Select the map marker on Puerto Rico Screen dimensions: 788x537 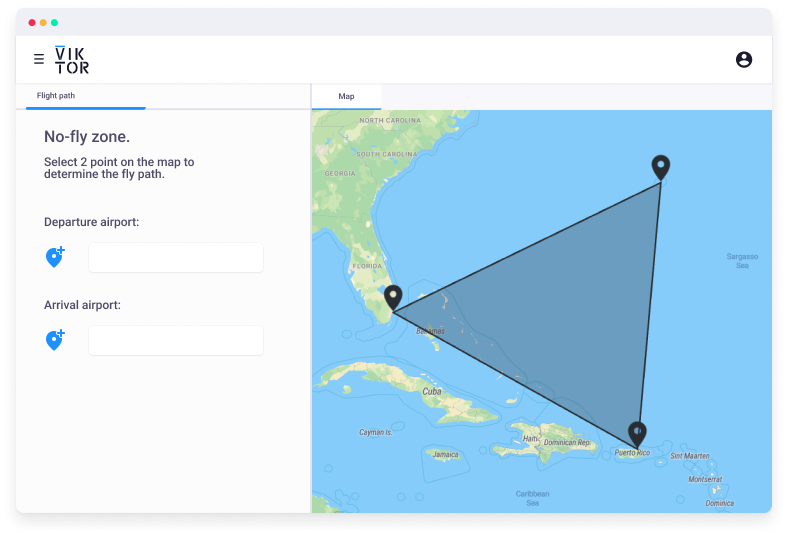point(637,433)
